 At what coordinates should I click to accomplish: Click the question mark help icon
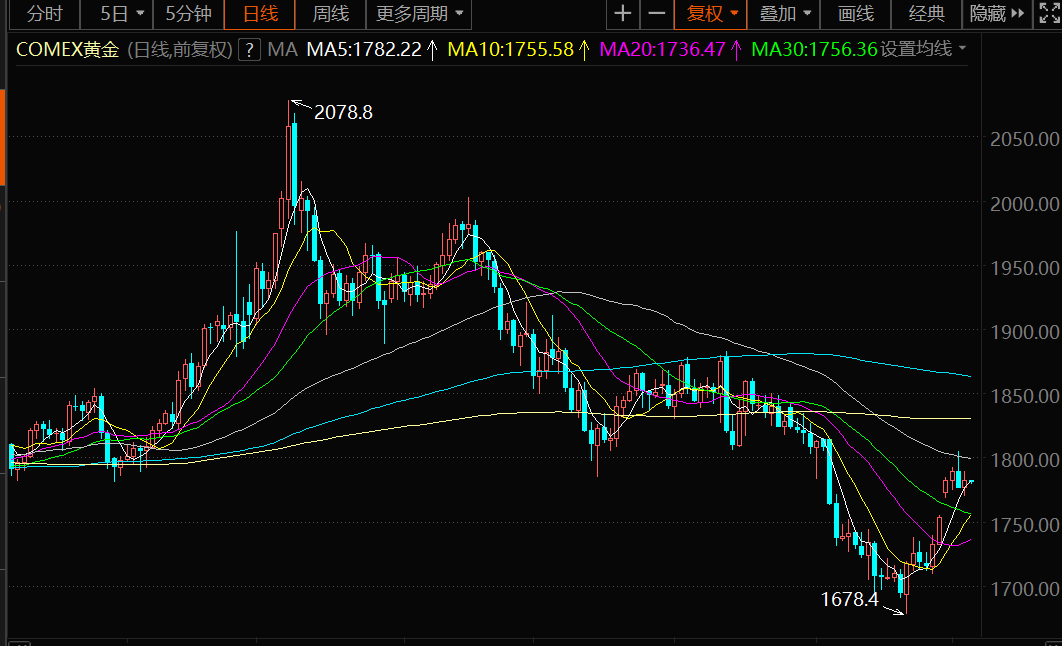coord(249,49)
